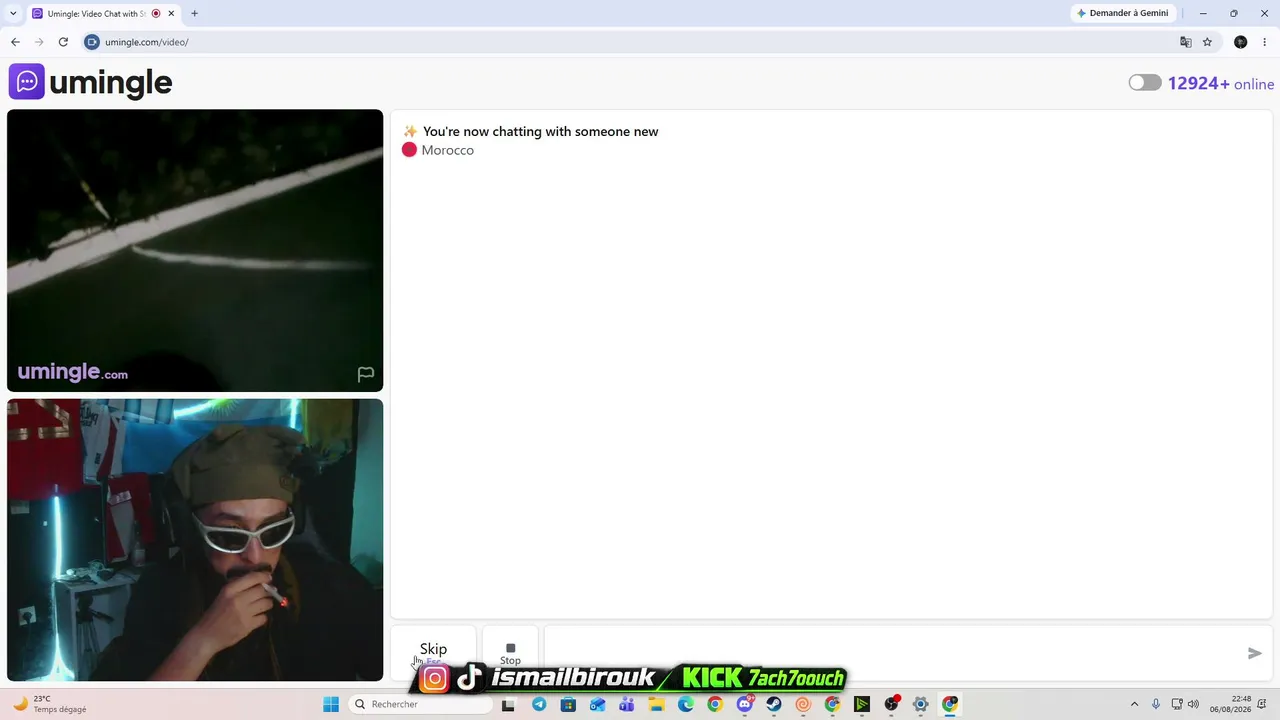Flag the stranger's video with the report icon
Viewport: 1280px width, 720px height.
point(366,374)
